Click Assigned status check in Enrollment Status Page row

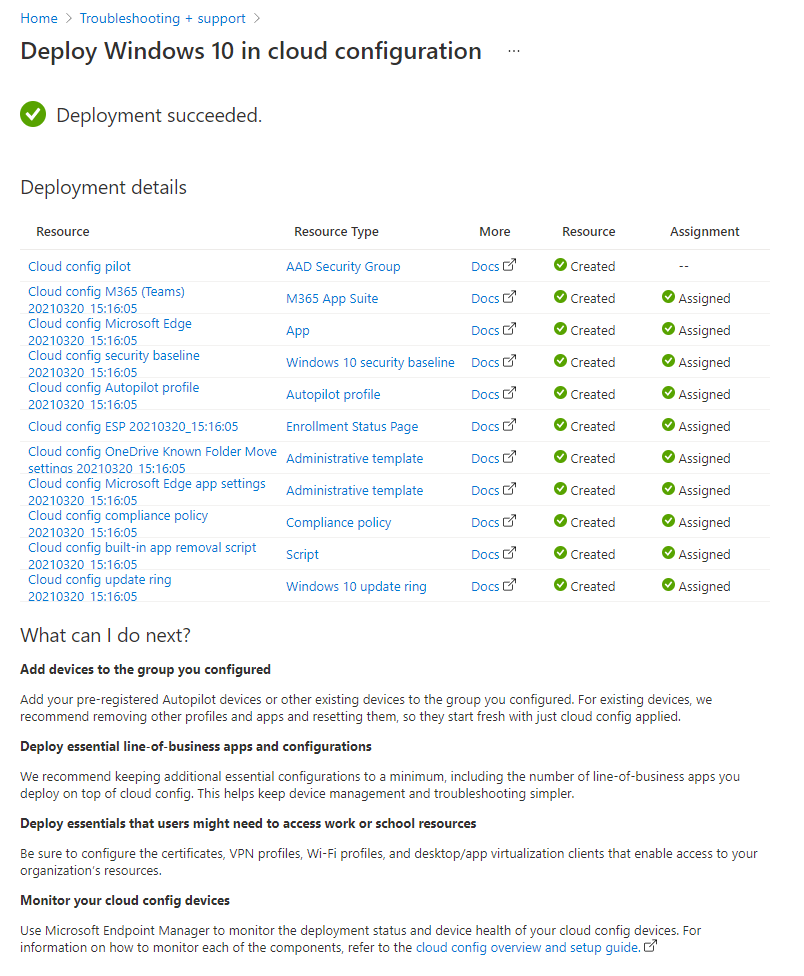pyautogui.click(x=668, y=425)
